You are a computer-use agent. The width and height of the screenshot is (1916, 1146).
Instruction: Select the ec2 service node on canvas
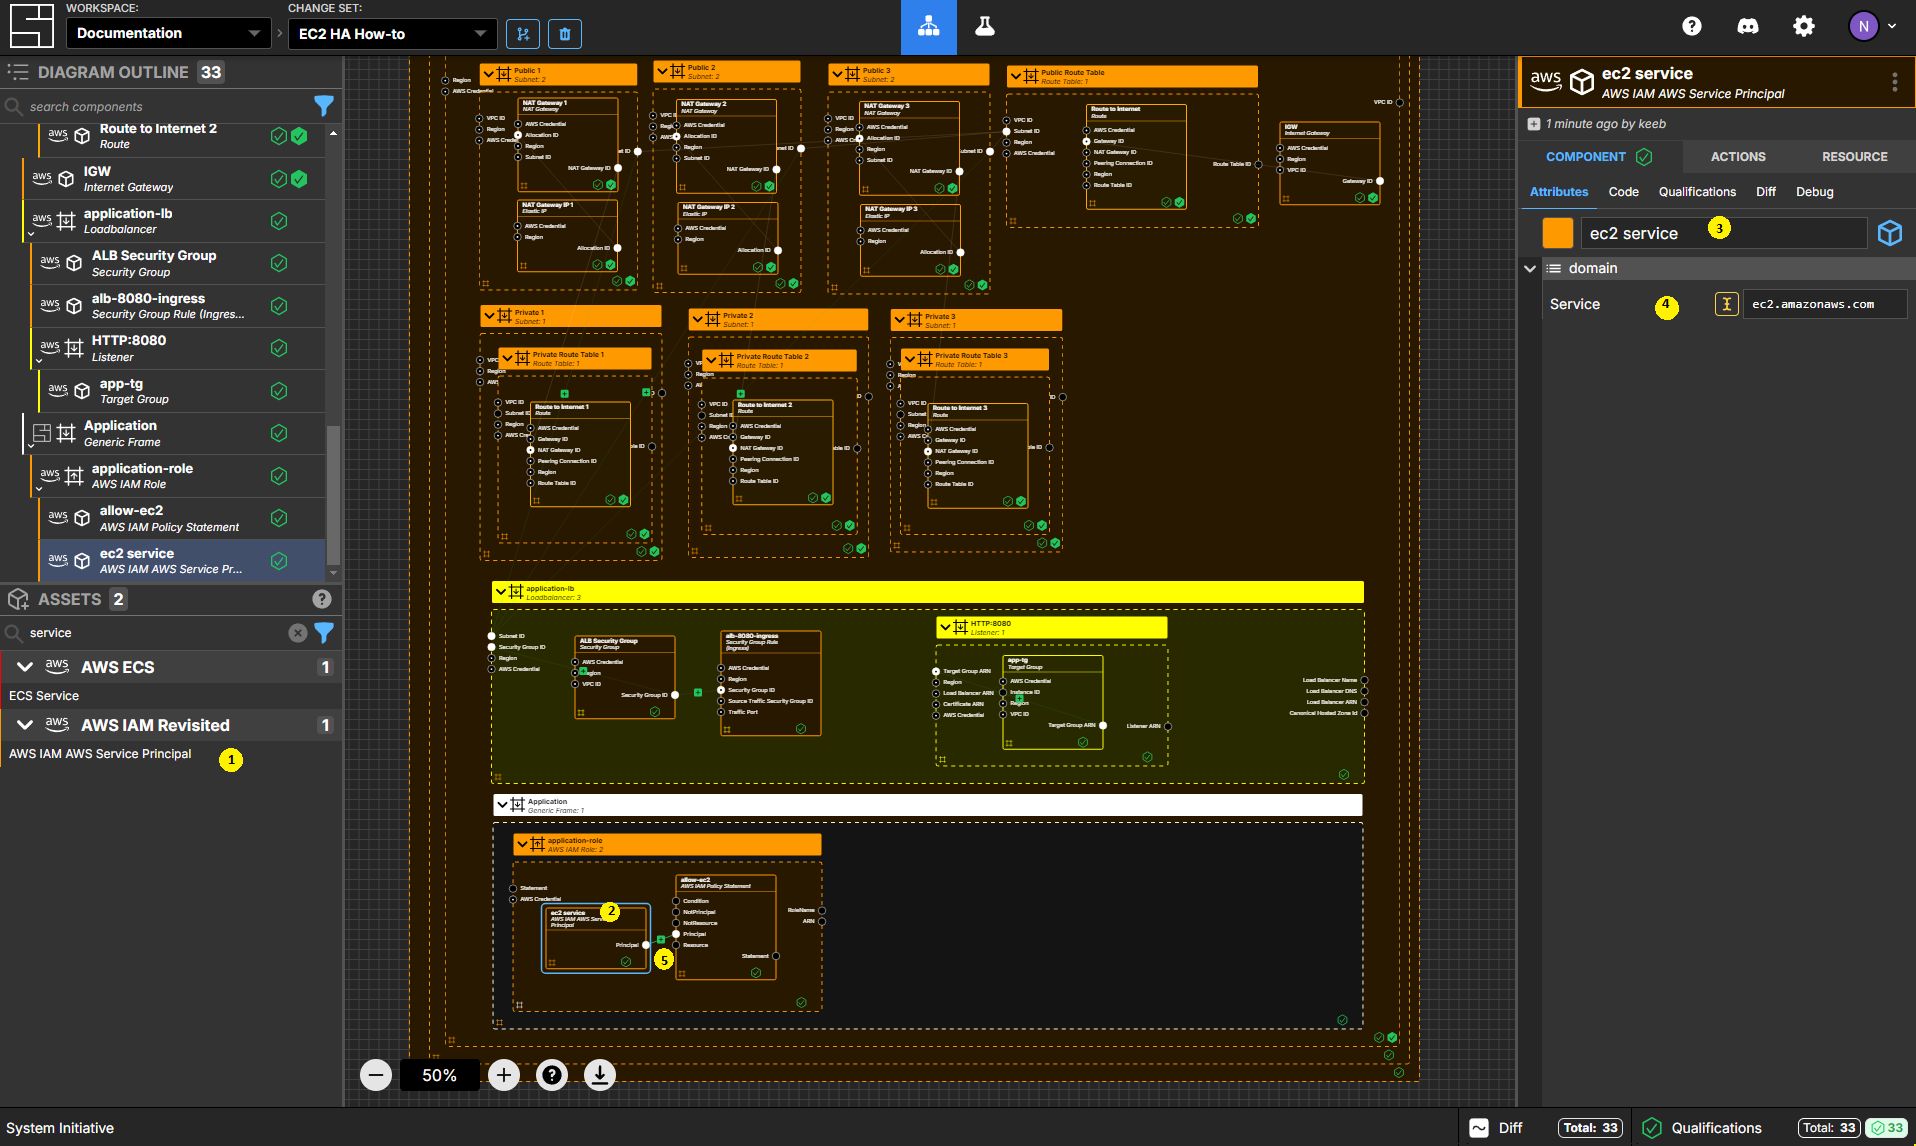[x=596, y=938]
